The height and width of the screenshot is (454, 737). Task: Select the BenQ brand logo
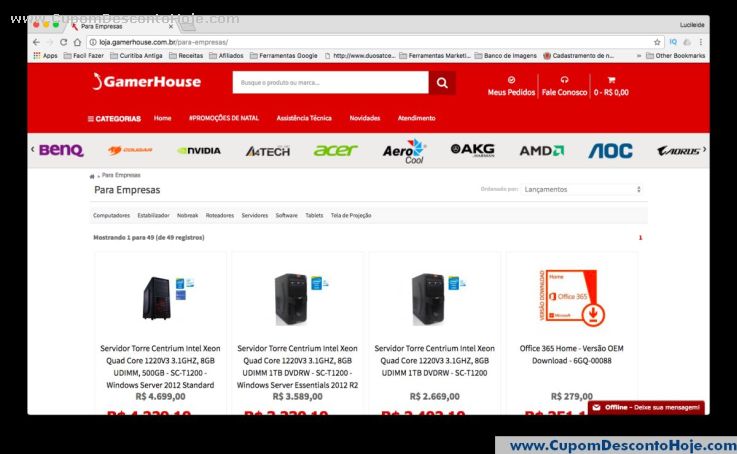[x=61, y=150]
